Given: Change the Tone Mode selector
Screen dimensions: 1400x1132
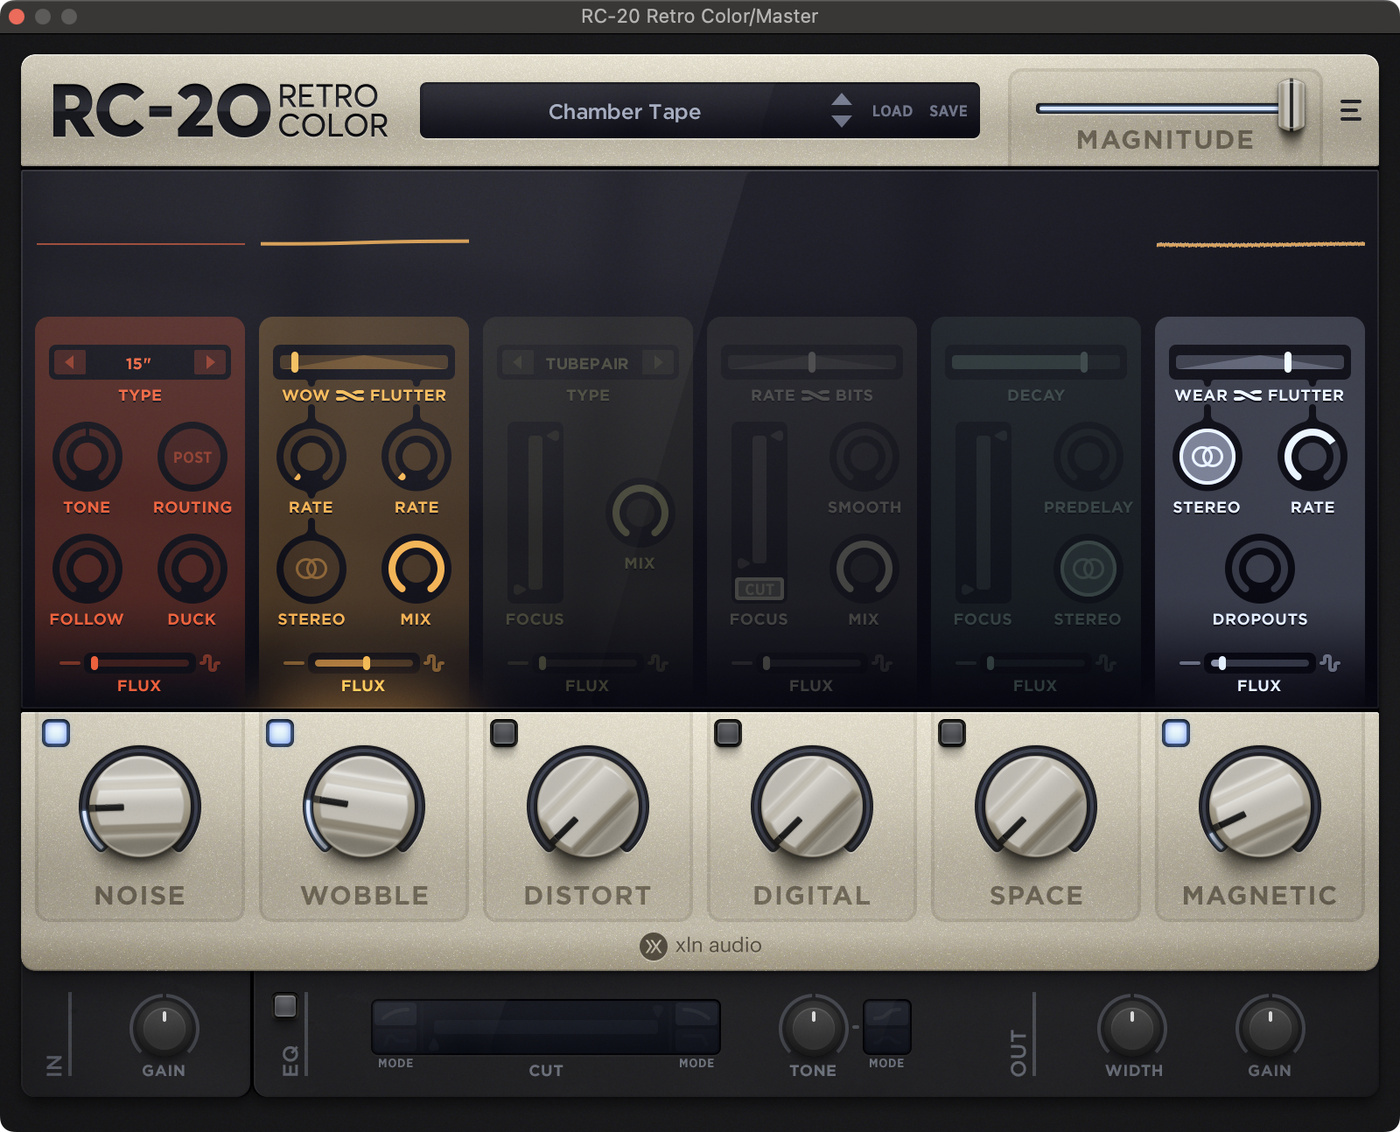Looking at the screenshot, I should point(887,1026).
